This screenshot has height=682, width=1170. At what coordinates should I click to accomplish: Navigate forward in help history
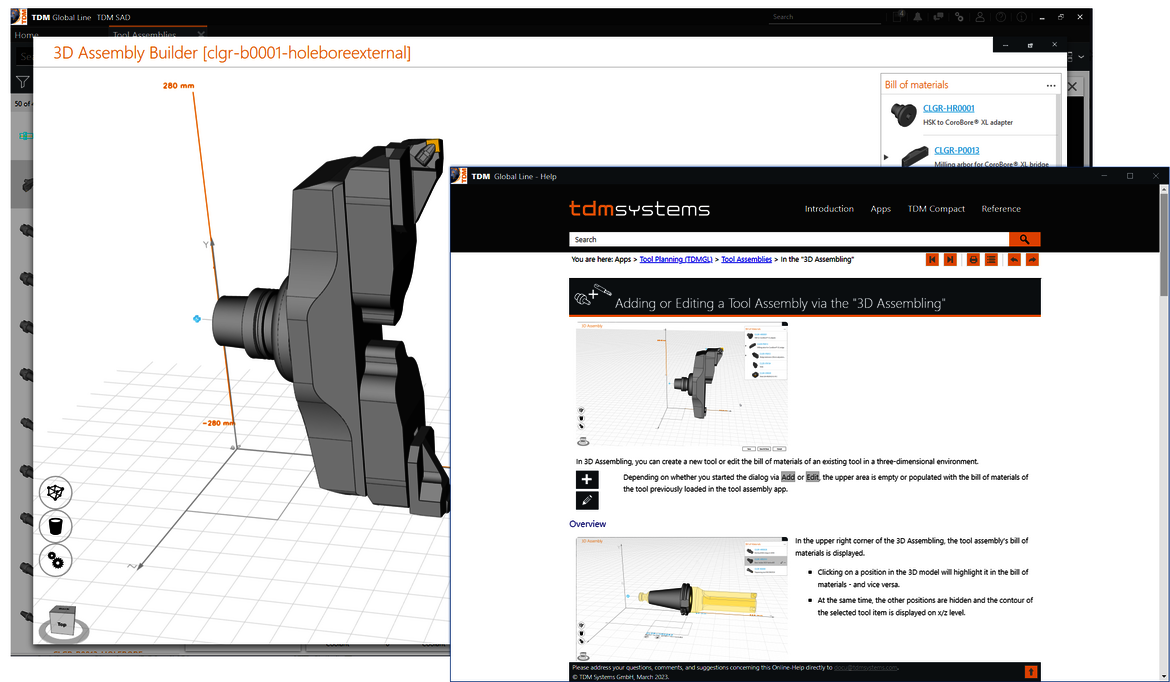tap(1032, 259)
